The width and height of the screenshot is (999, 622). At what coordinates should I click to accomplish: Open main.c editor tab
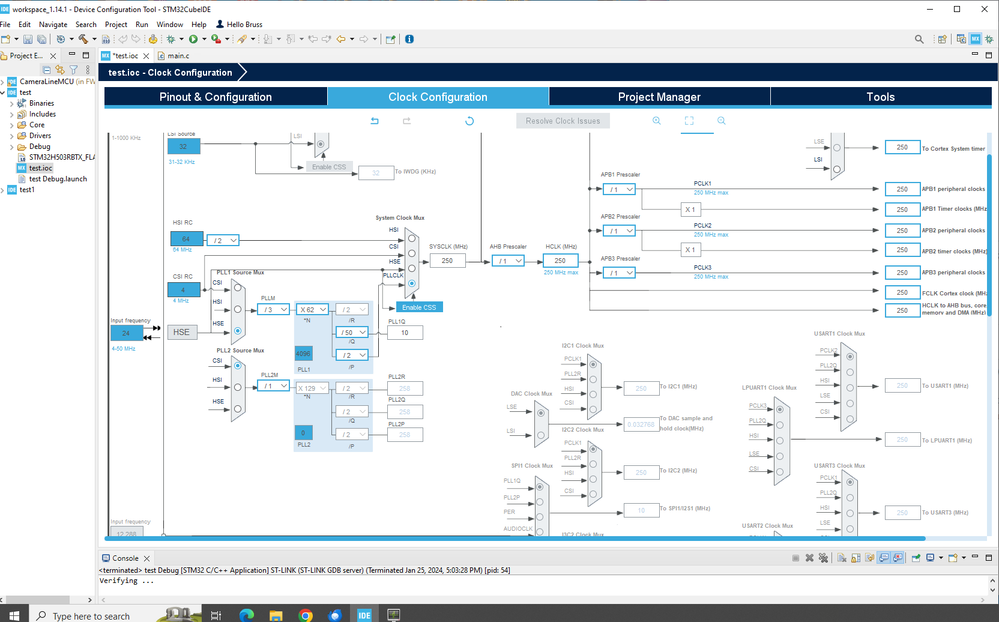coord(177,55)
